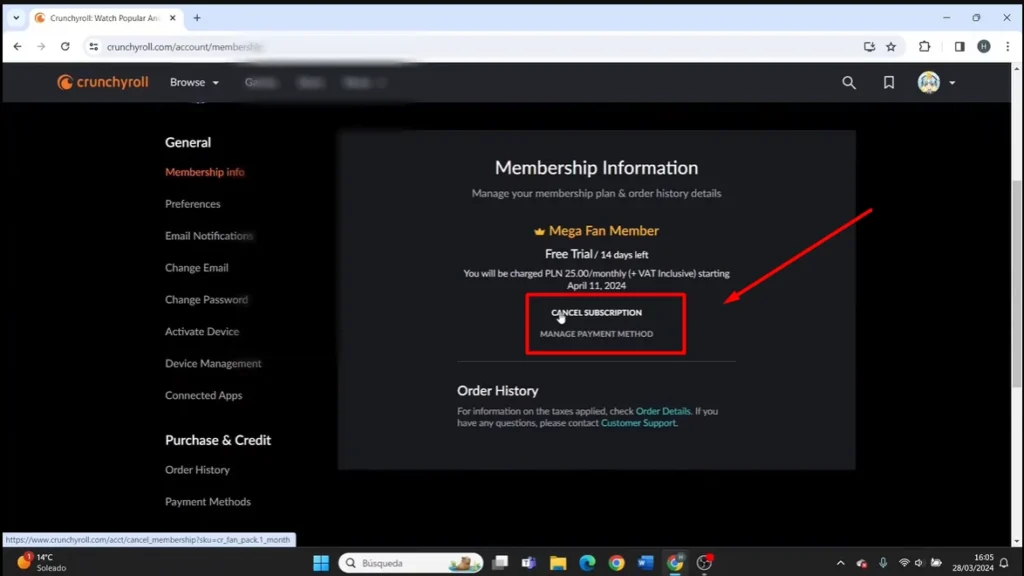Open Microsoft Word from taskbar
Viewport: 1024px width, 576px height.
[x=645, y=563]
